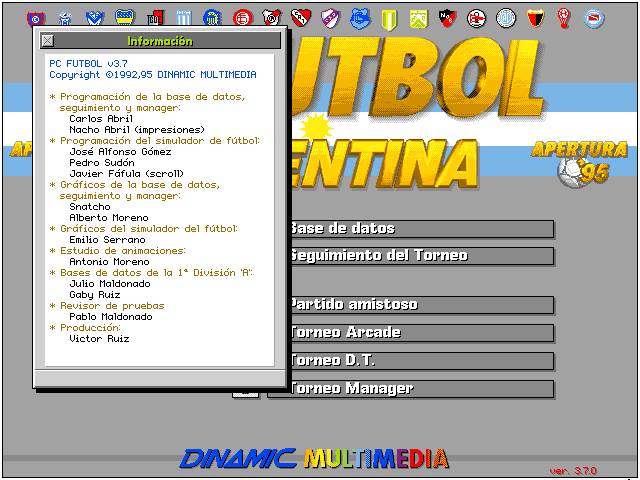This screenshot has height=480, width=640.
Task: Select the Torneo D.T. mode
Action: coord(411,361)
